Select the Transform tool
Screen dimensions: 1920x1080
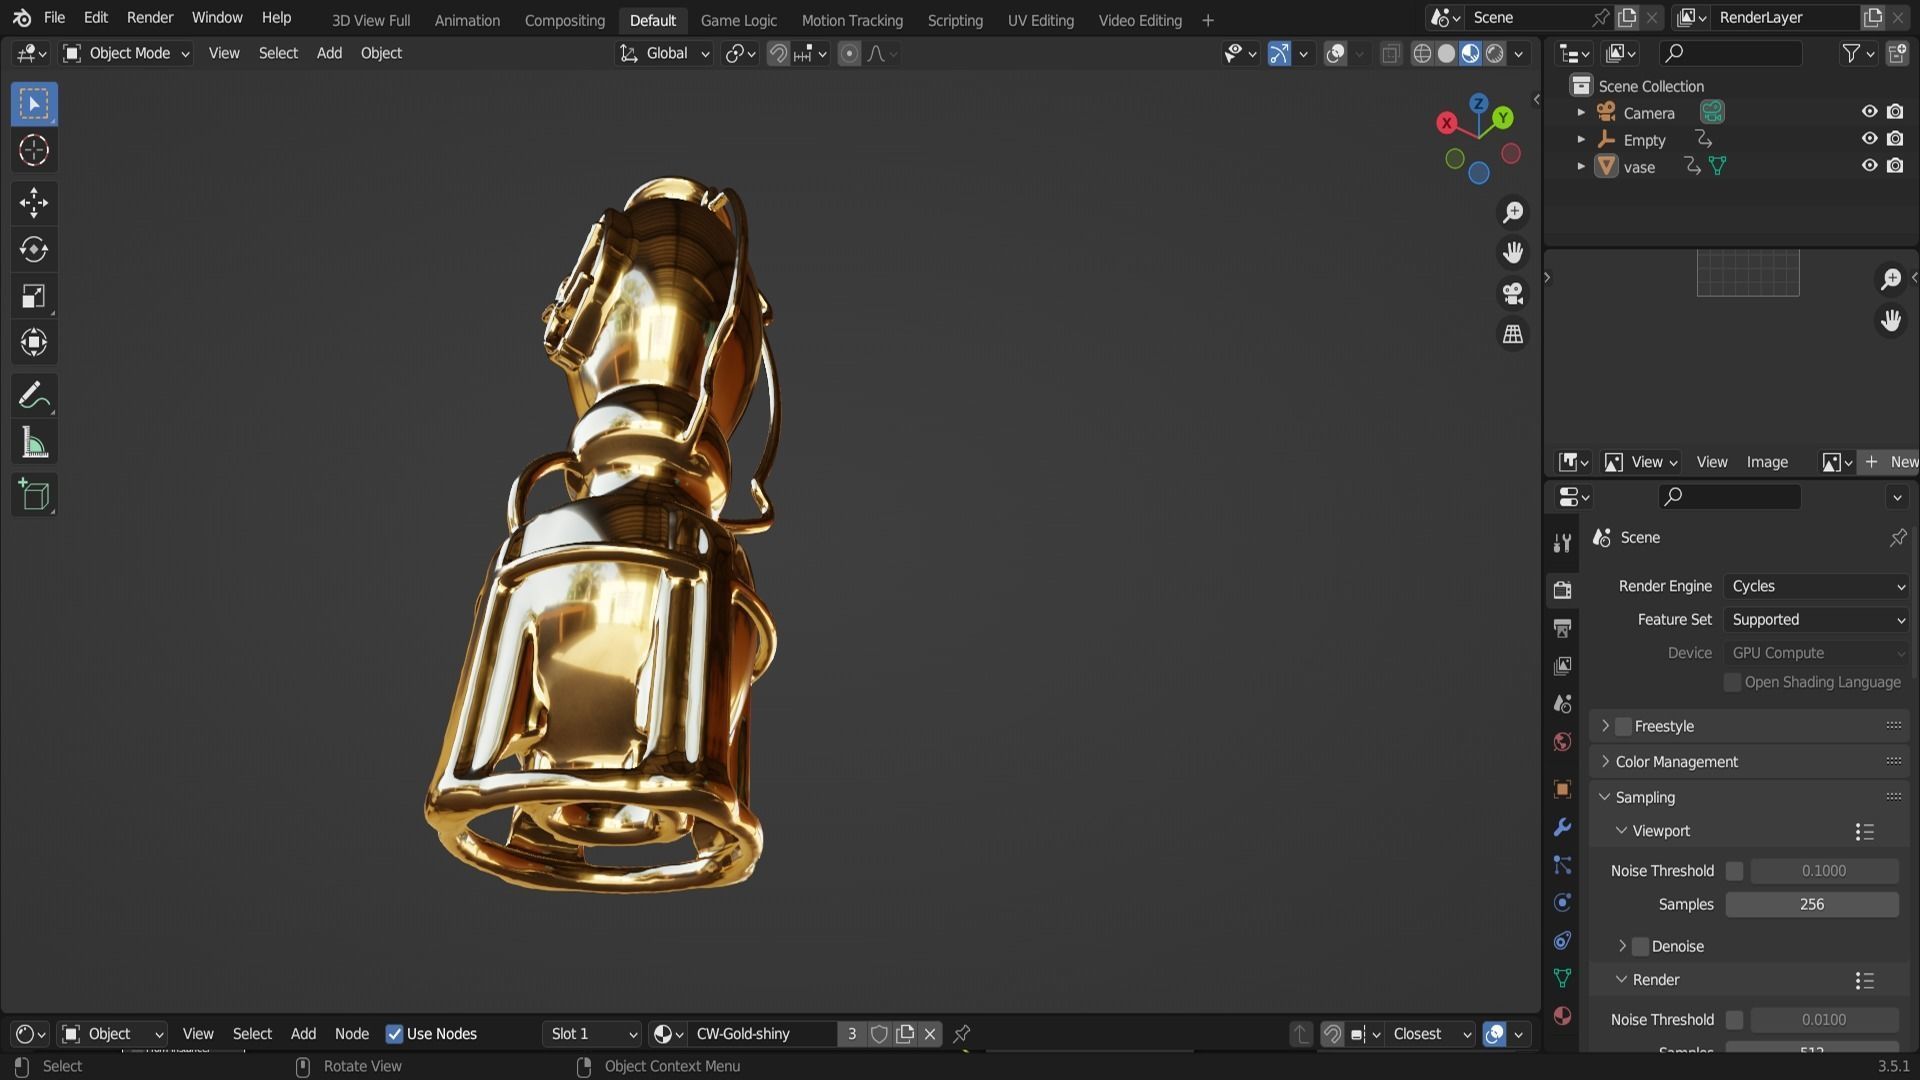[x=34, y=342]
